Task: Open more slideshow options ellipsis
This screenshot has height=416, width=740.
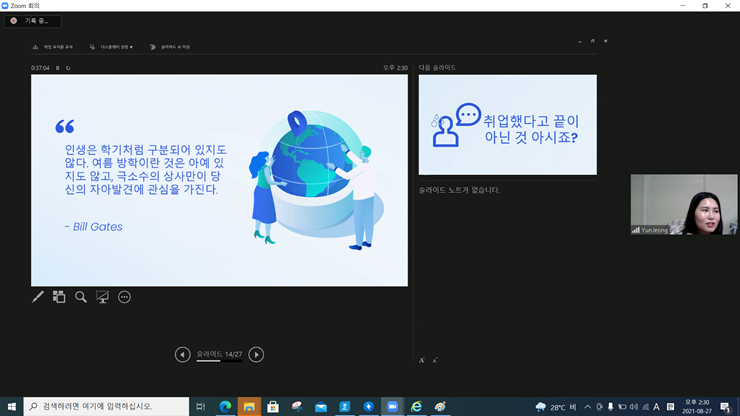Action: coord(124,297)
